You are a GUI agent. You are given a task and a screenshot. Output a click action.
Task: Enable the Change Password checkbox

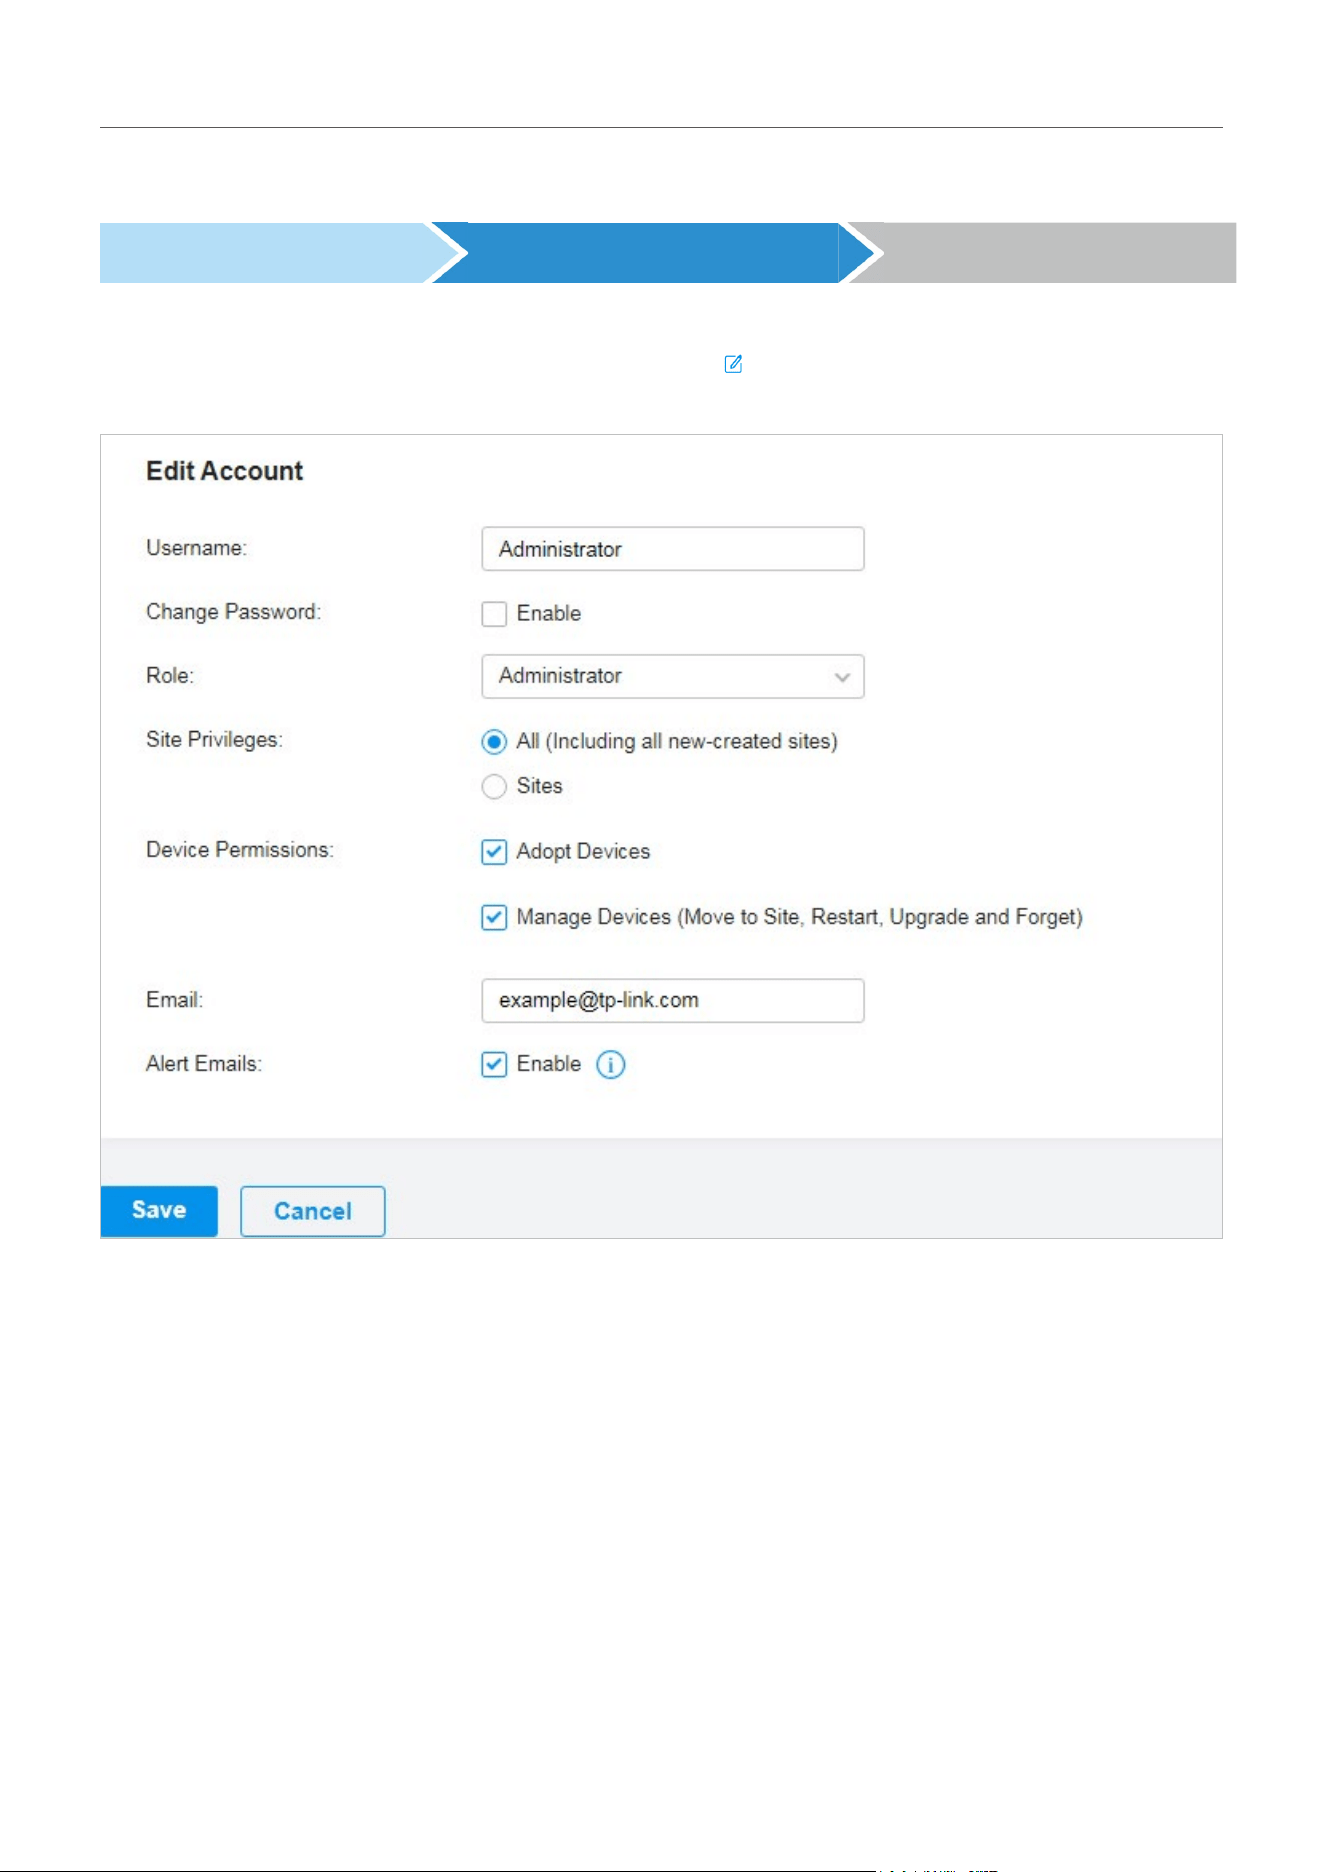(494, 614)
